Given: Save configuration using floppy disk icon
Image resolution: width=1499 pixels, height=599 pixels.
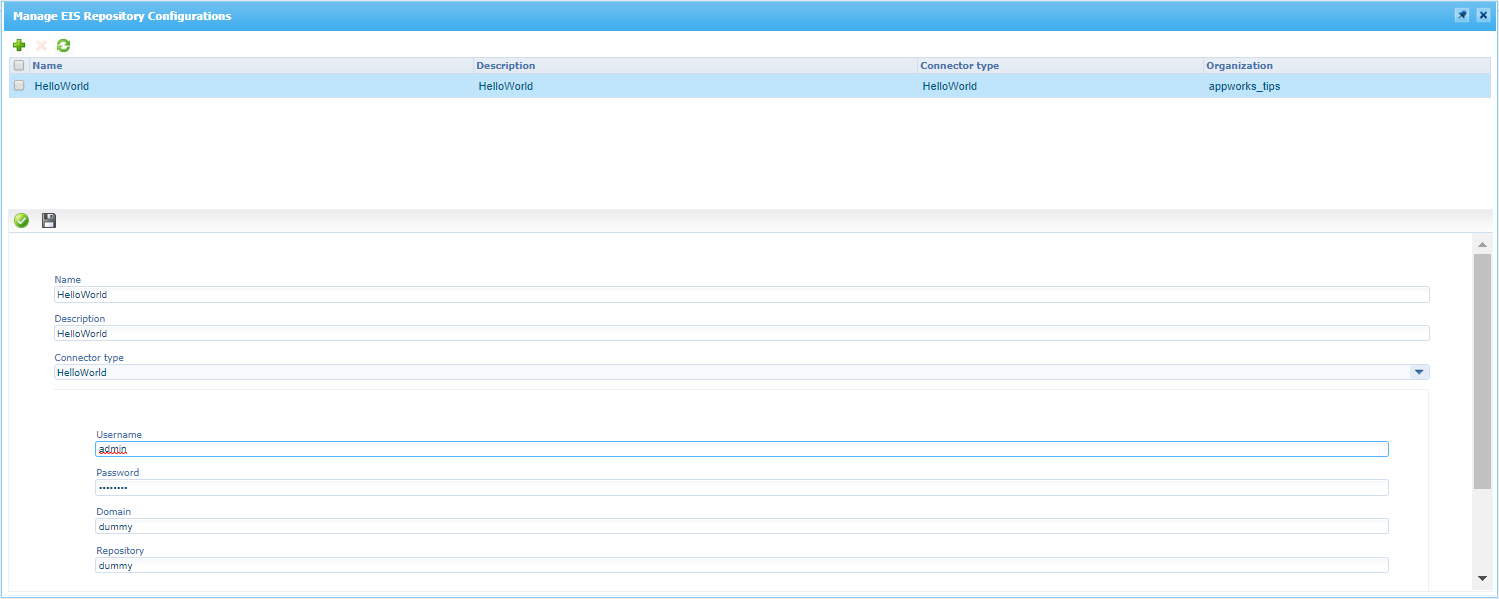Looking at the screenshot, I should pos(49,220).
